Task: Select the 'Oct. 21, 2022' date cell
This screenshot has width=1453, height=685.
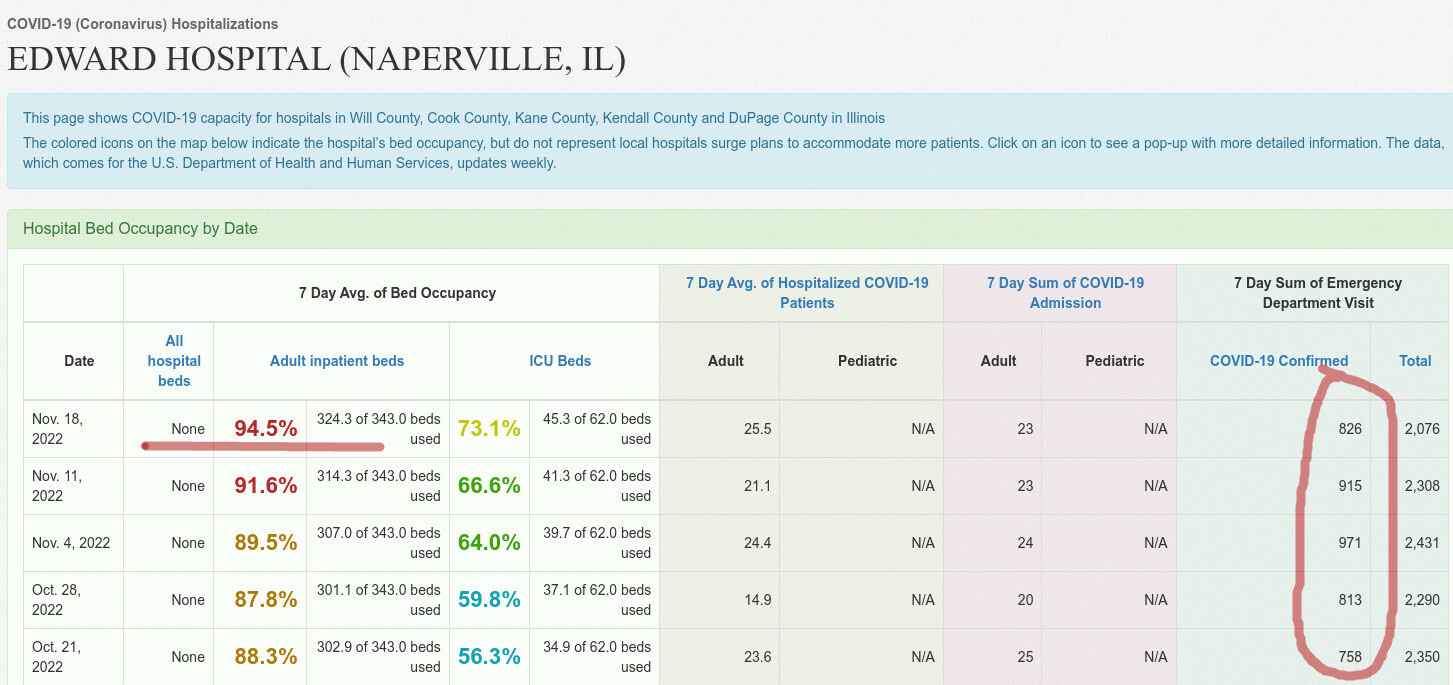Action: 73,657
